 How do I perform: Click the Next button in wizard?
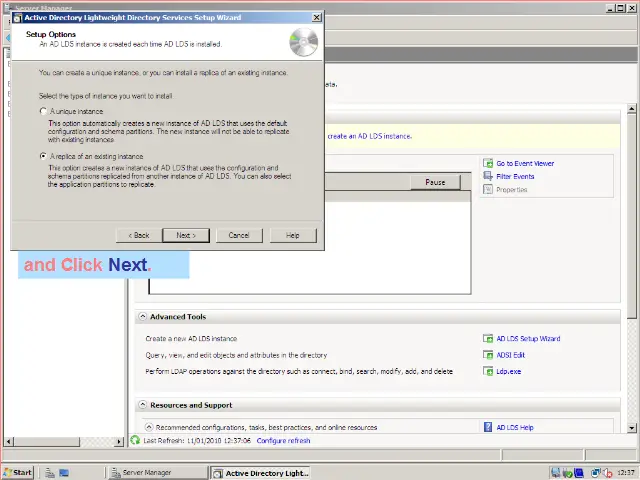pyautogui.click(x=185, y=235)
